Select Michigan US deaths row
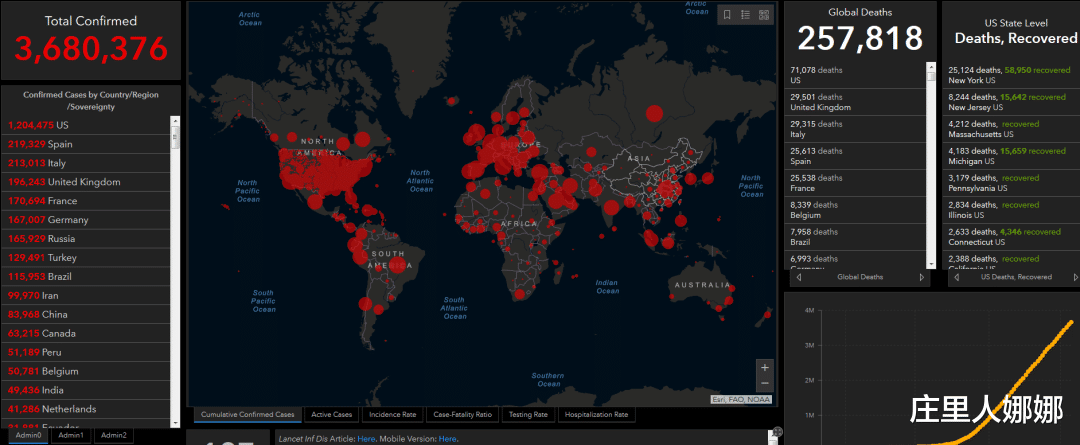Viewport: 1080px width, 445px height. (x=1011, y=156)
